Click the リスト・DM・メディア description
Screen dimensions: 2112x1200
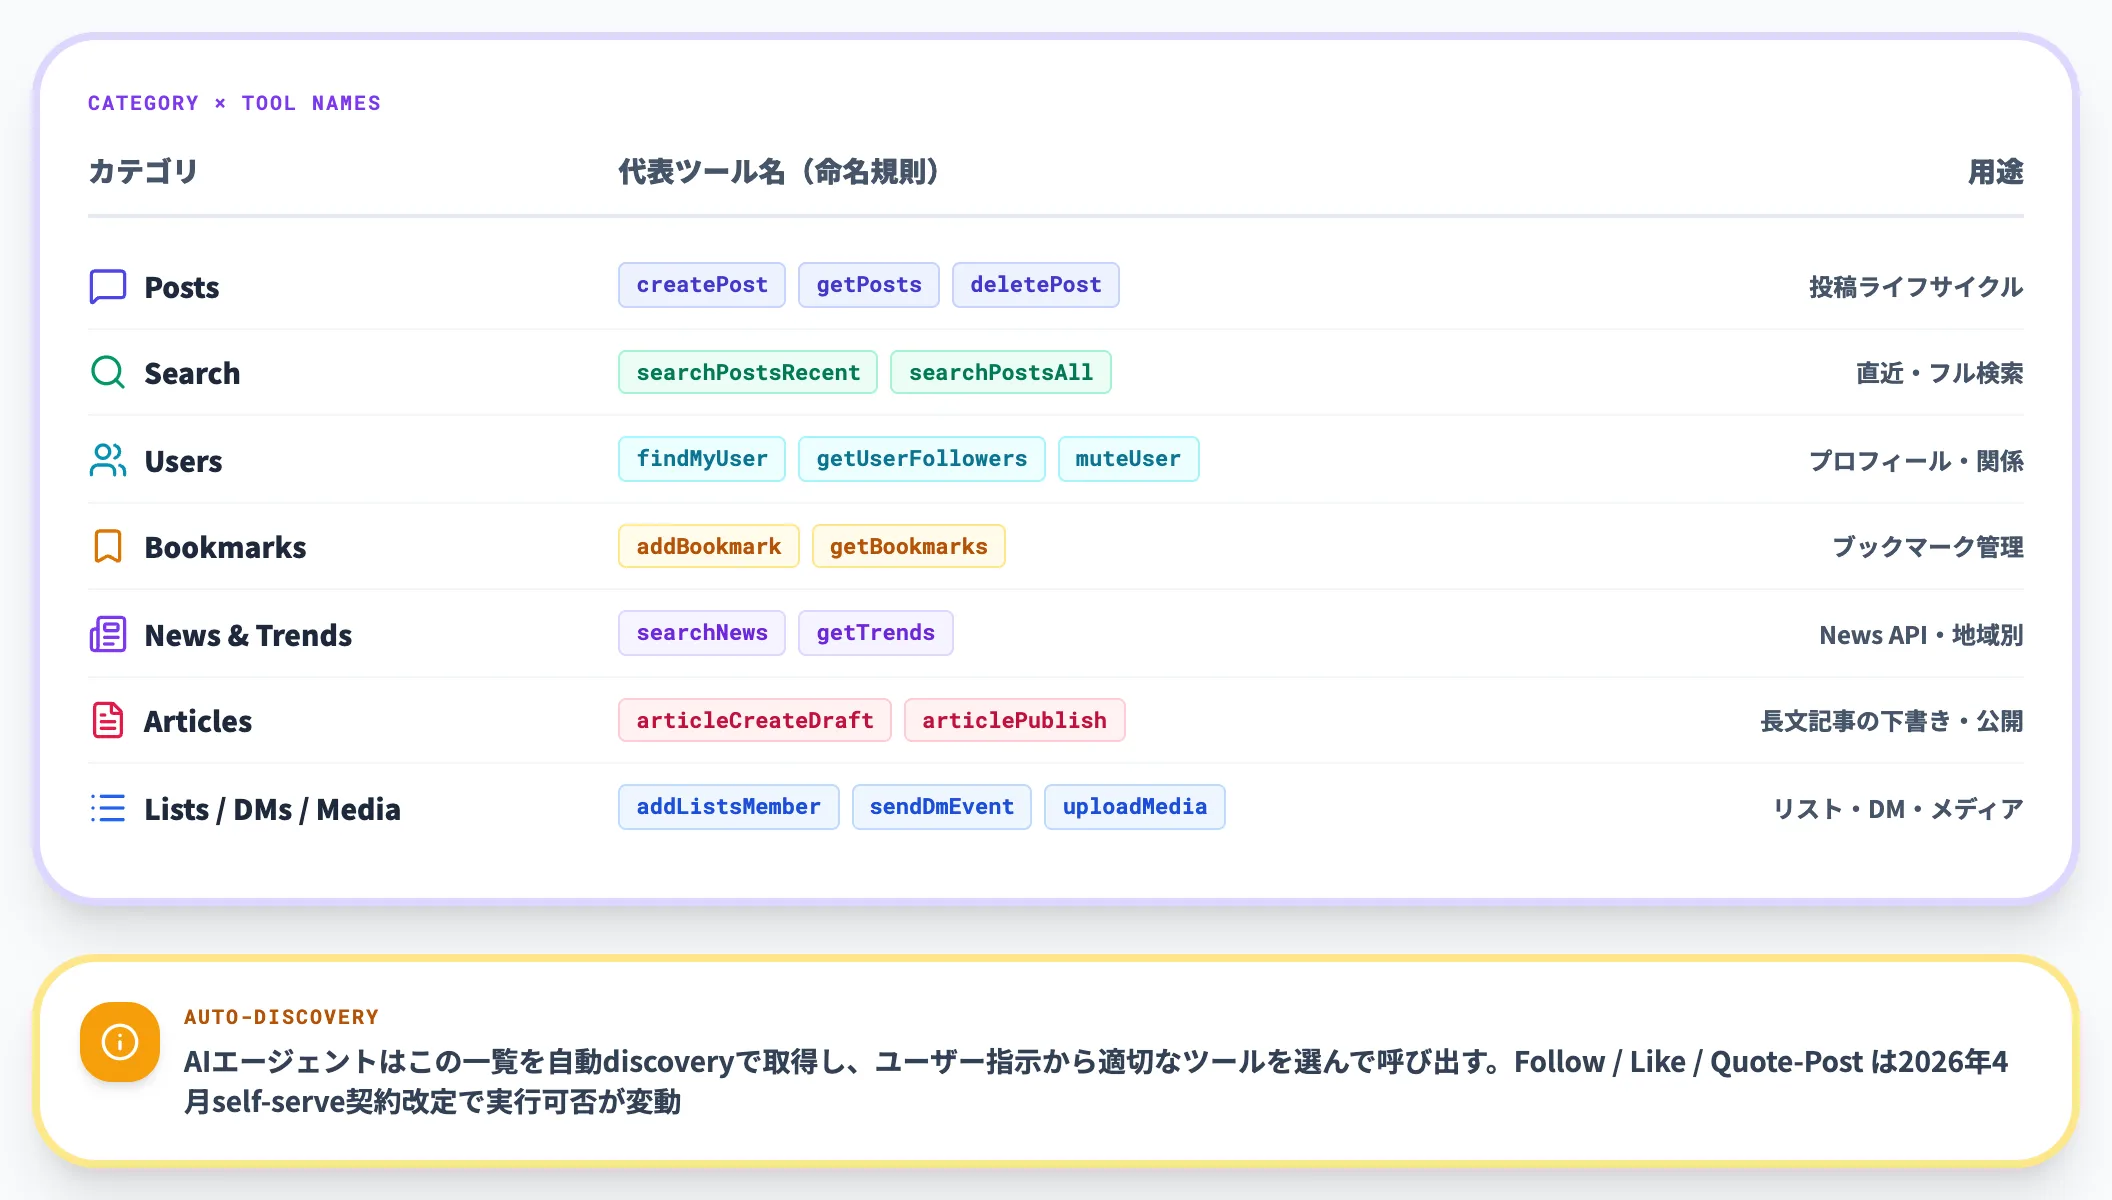[x=1898, y=809]
